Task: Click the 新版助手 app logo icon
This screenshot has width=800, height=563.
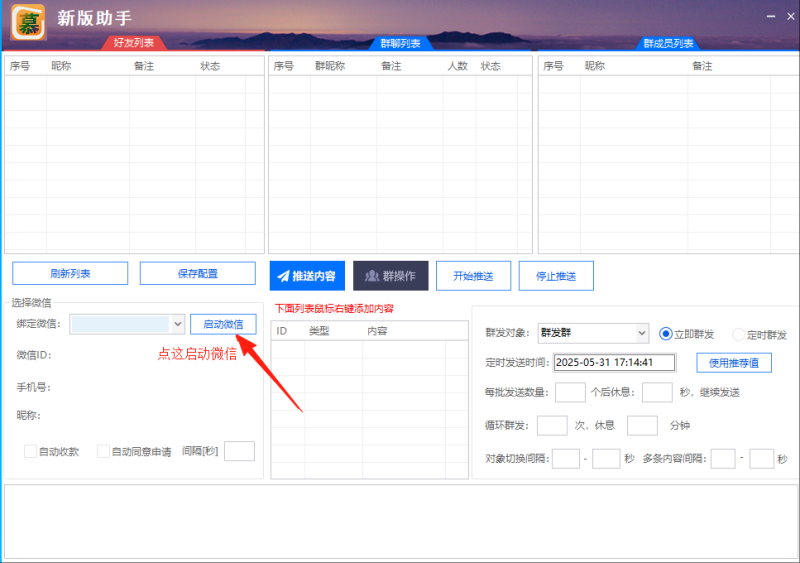Action: 29,22
